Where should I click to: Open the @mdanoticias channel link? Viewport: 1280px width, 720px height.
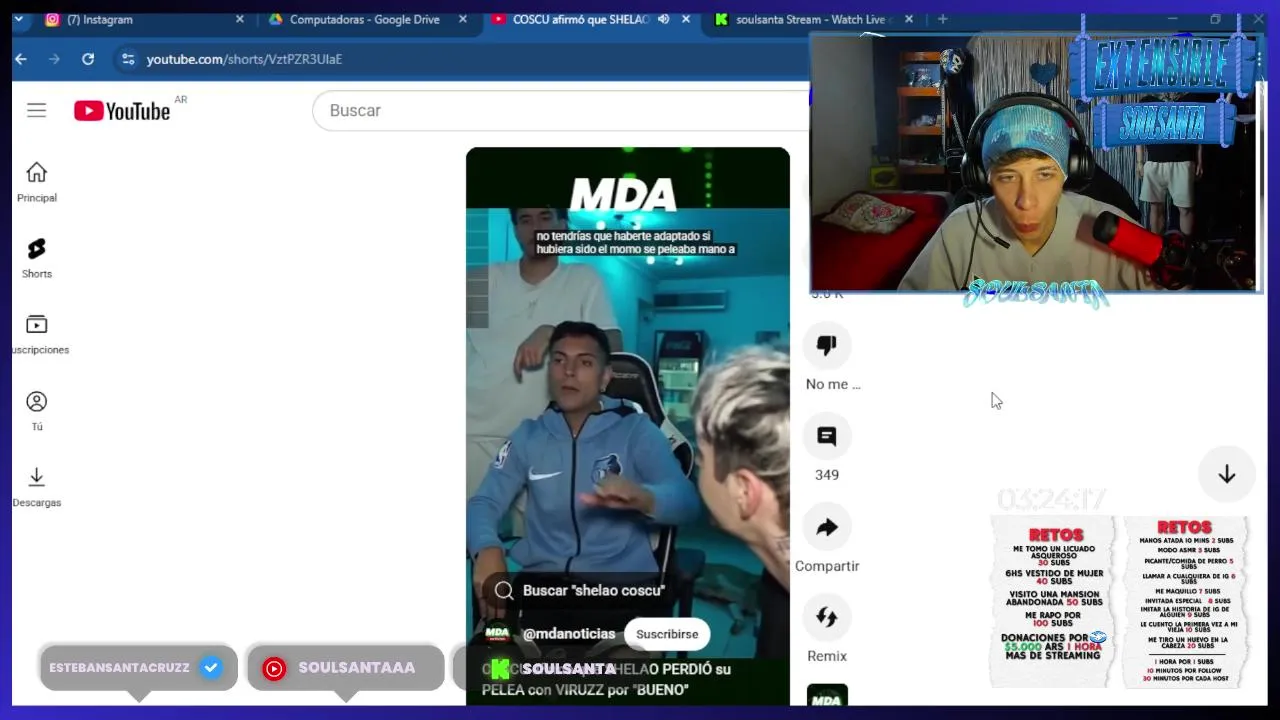pos(569,634)
